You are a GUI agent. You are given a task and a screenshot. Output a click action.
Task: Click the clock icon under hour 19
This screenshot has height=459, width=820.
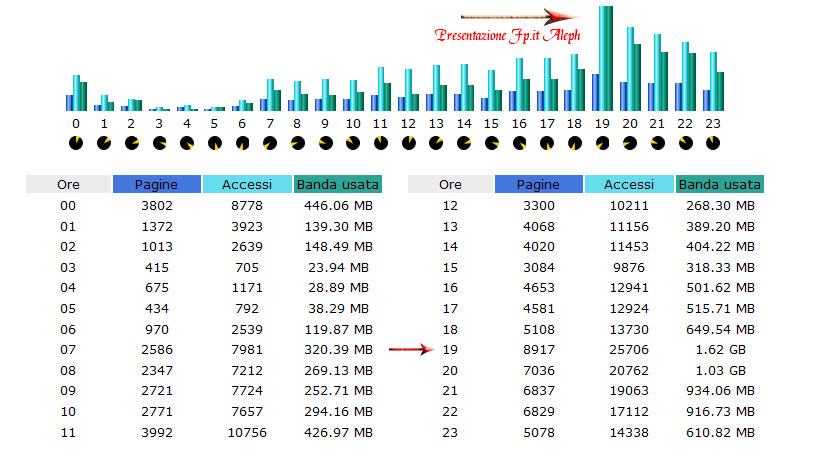(x=602, y=143)
